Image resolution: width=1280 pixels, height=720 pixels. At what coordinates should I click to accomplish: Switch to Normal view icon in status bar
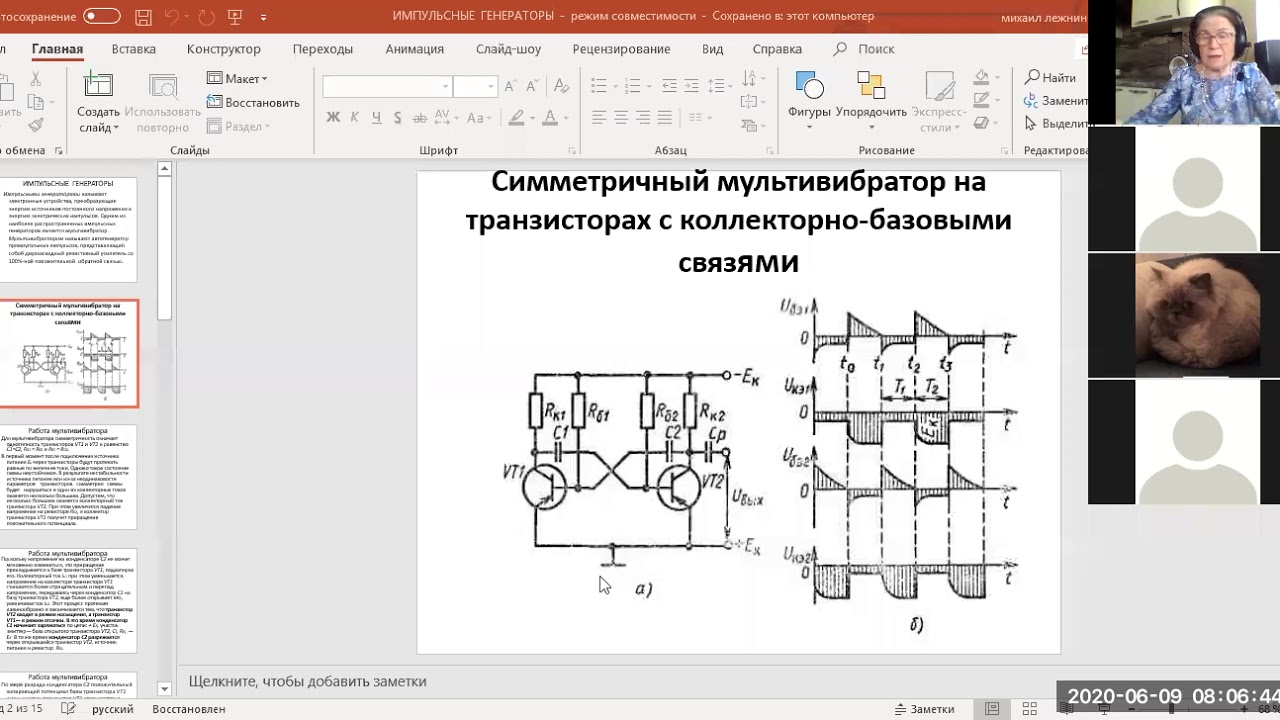(x=992, y=709)
